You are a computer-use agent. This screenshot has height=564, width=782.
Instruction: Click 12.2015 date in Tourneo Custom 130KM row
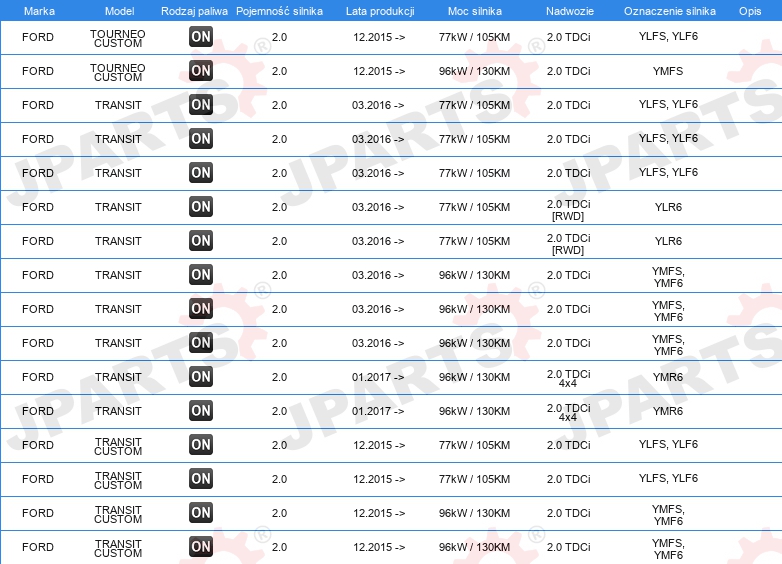379,71
